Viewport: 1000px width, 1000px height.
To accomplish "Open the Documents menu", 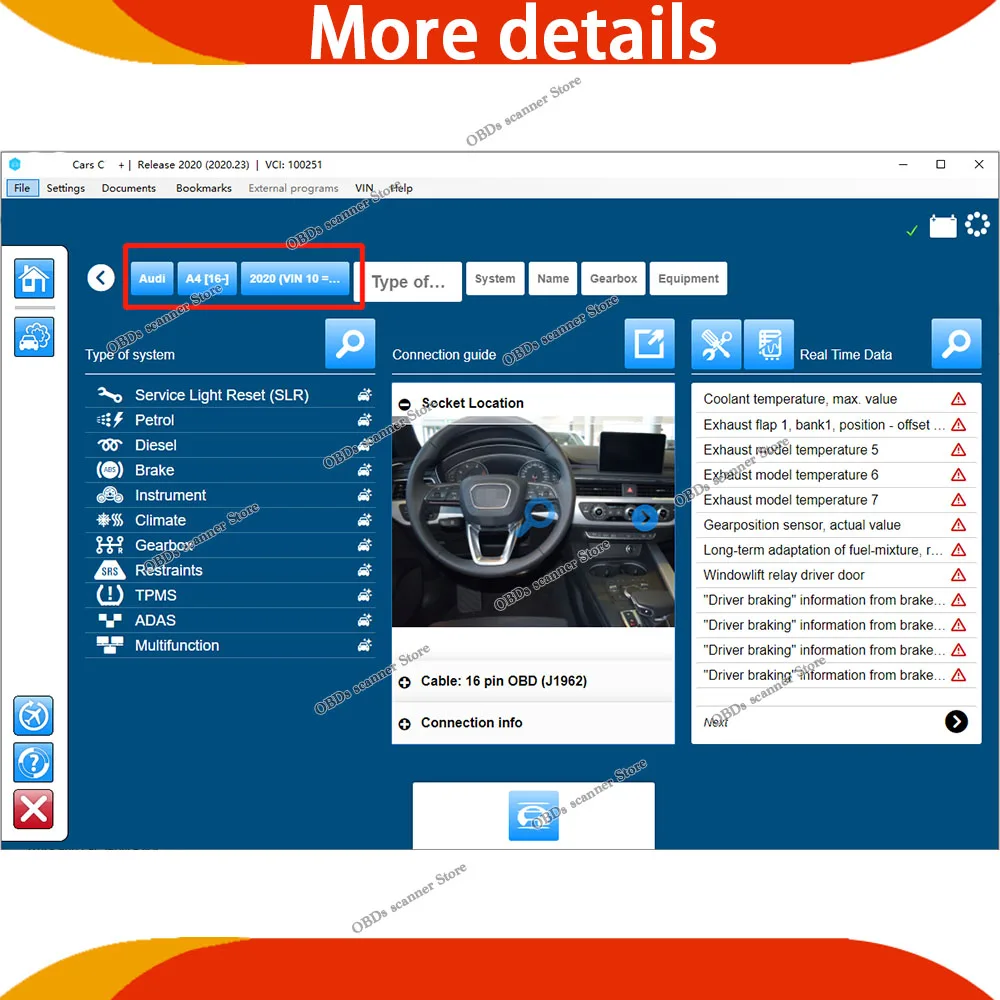I will (129, 188).
